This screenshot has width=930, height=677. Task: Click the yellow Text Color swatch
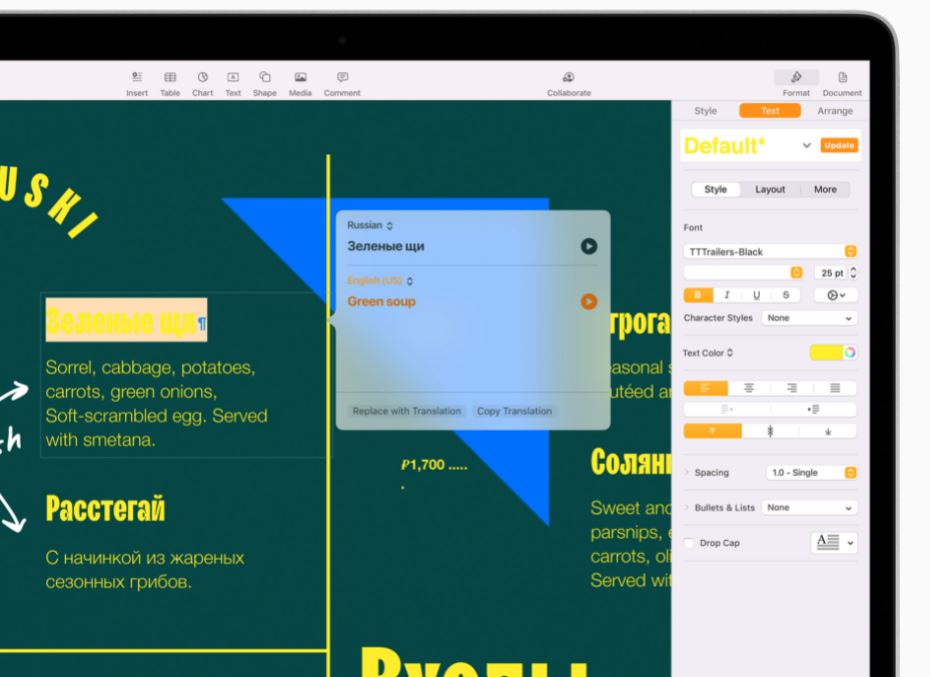tap(826, 352)
